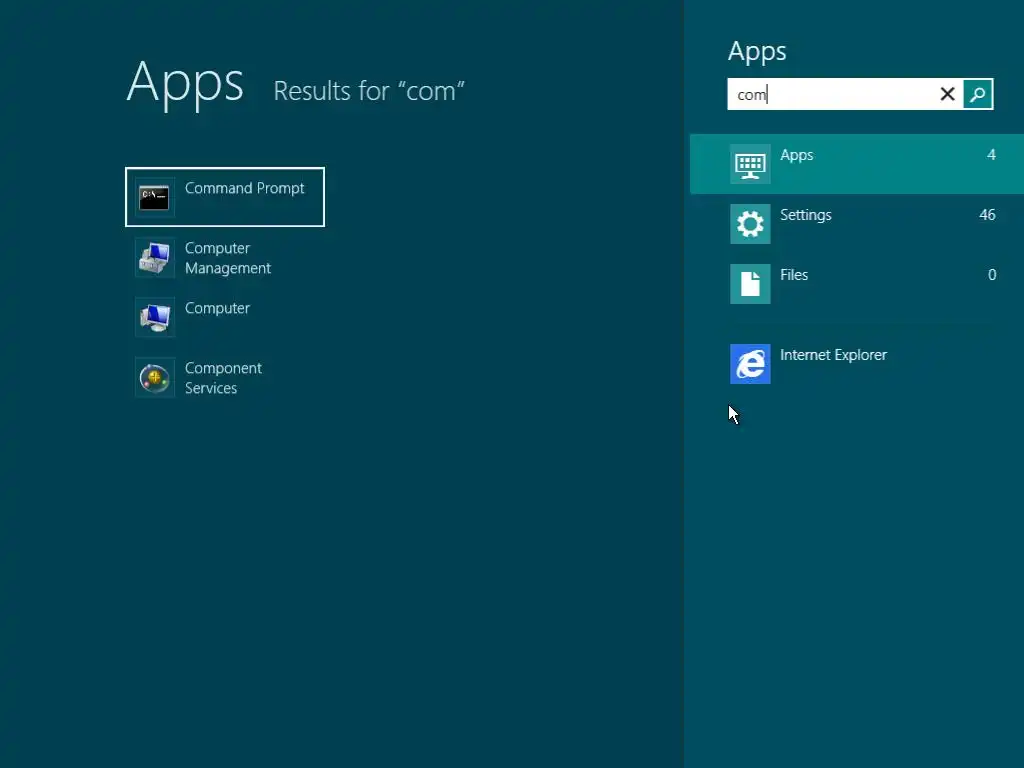Click the 'Component Services' label
This screenshot has width=1024, height=768.
223,378
